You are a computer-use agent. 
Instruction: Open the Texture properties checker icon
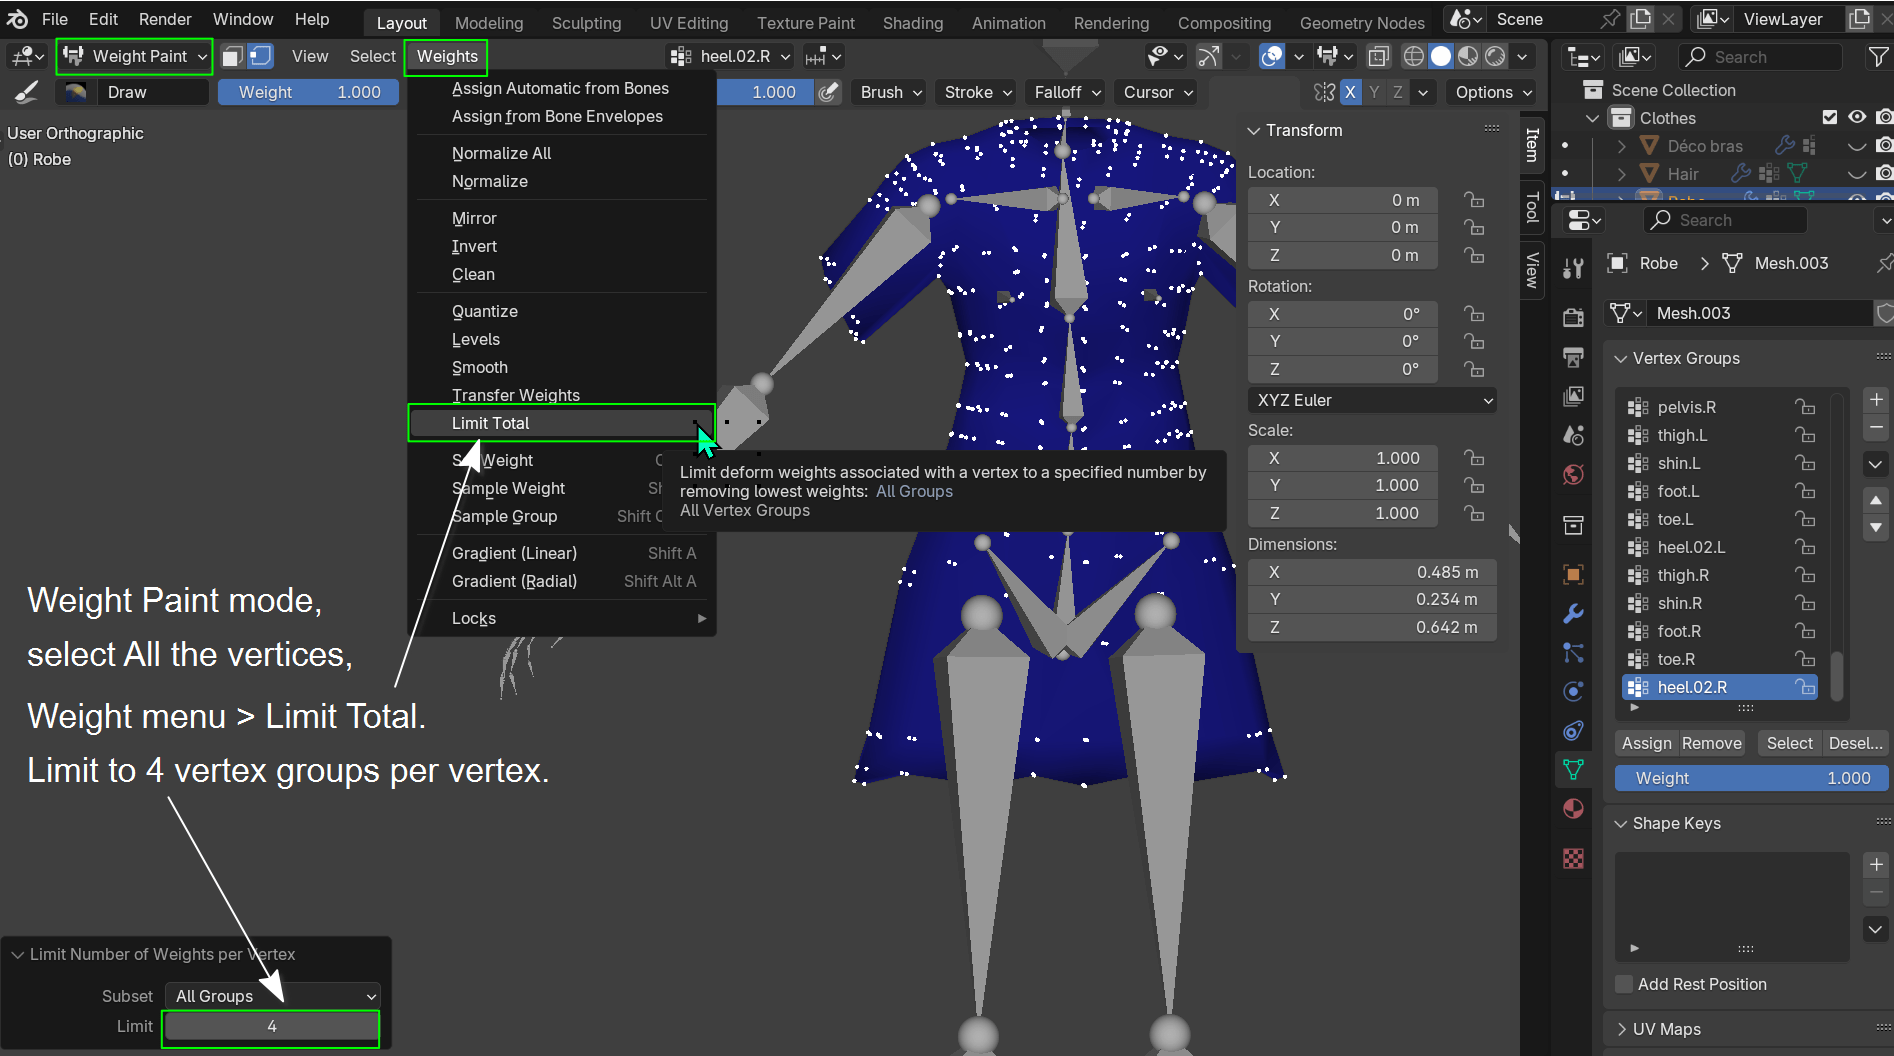tap(1573, 858)
